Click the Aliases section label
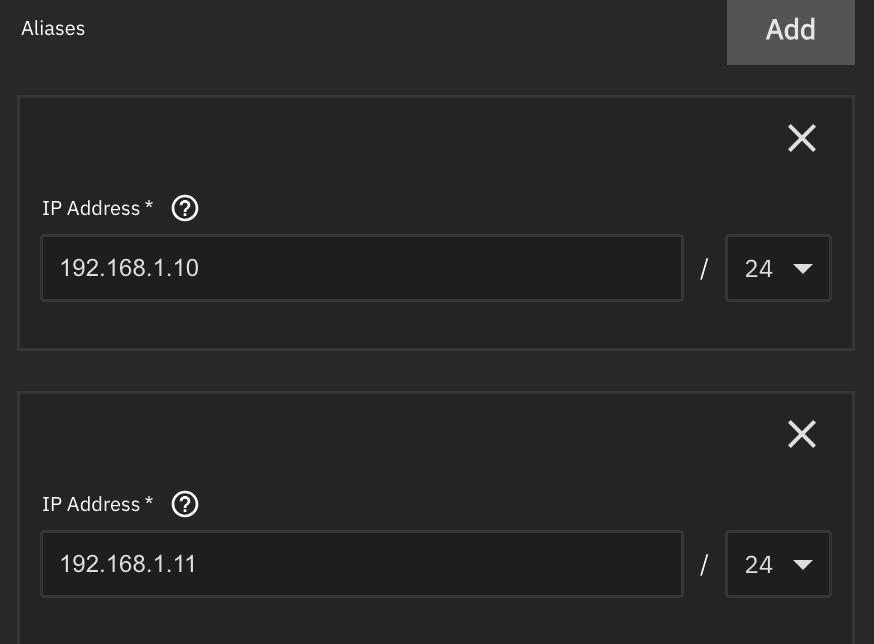 (x=53, y=28)
